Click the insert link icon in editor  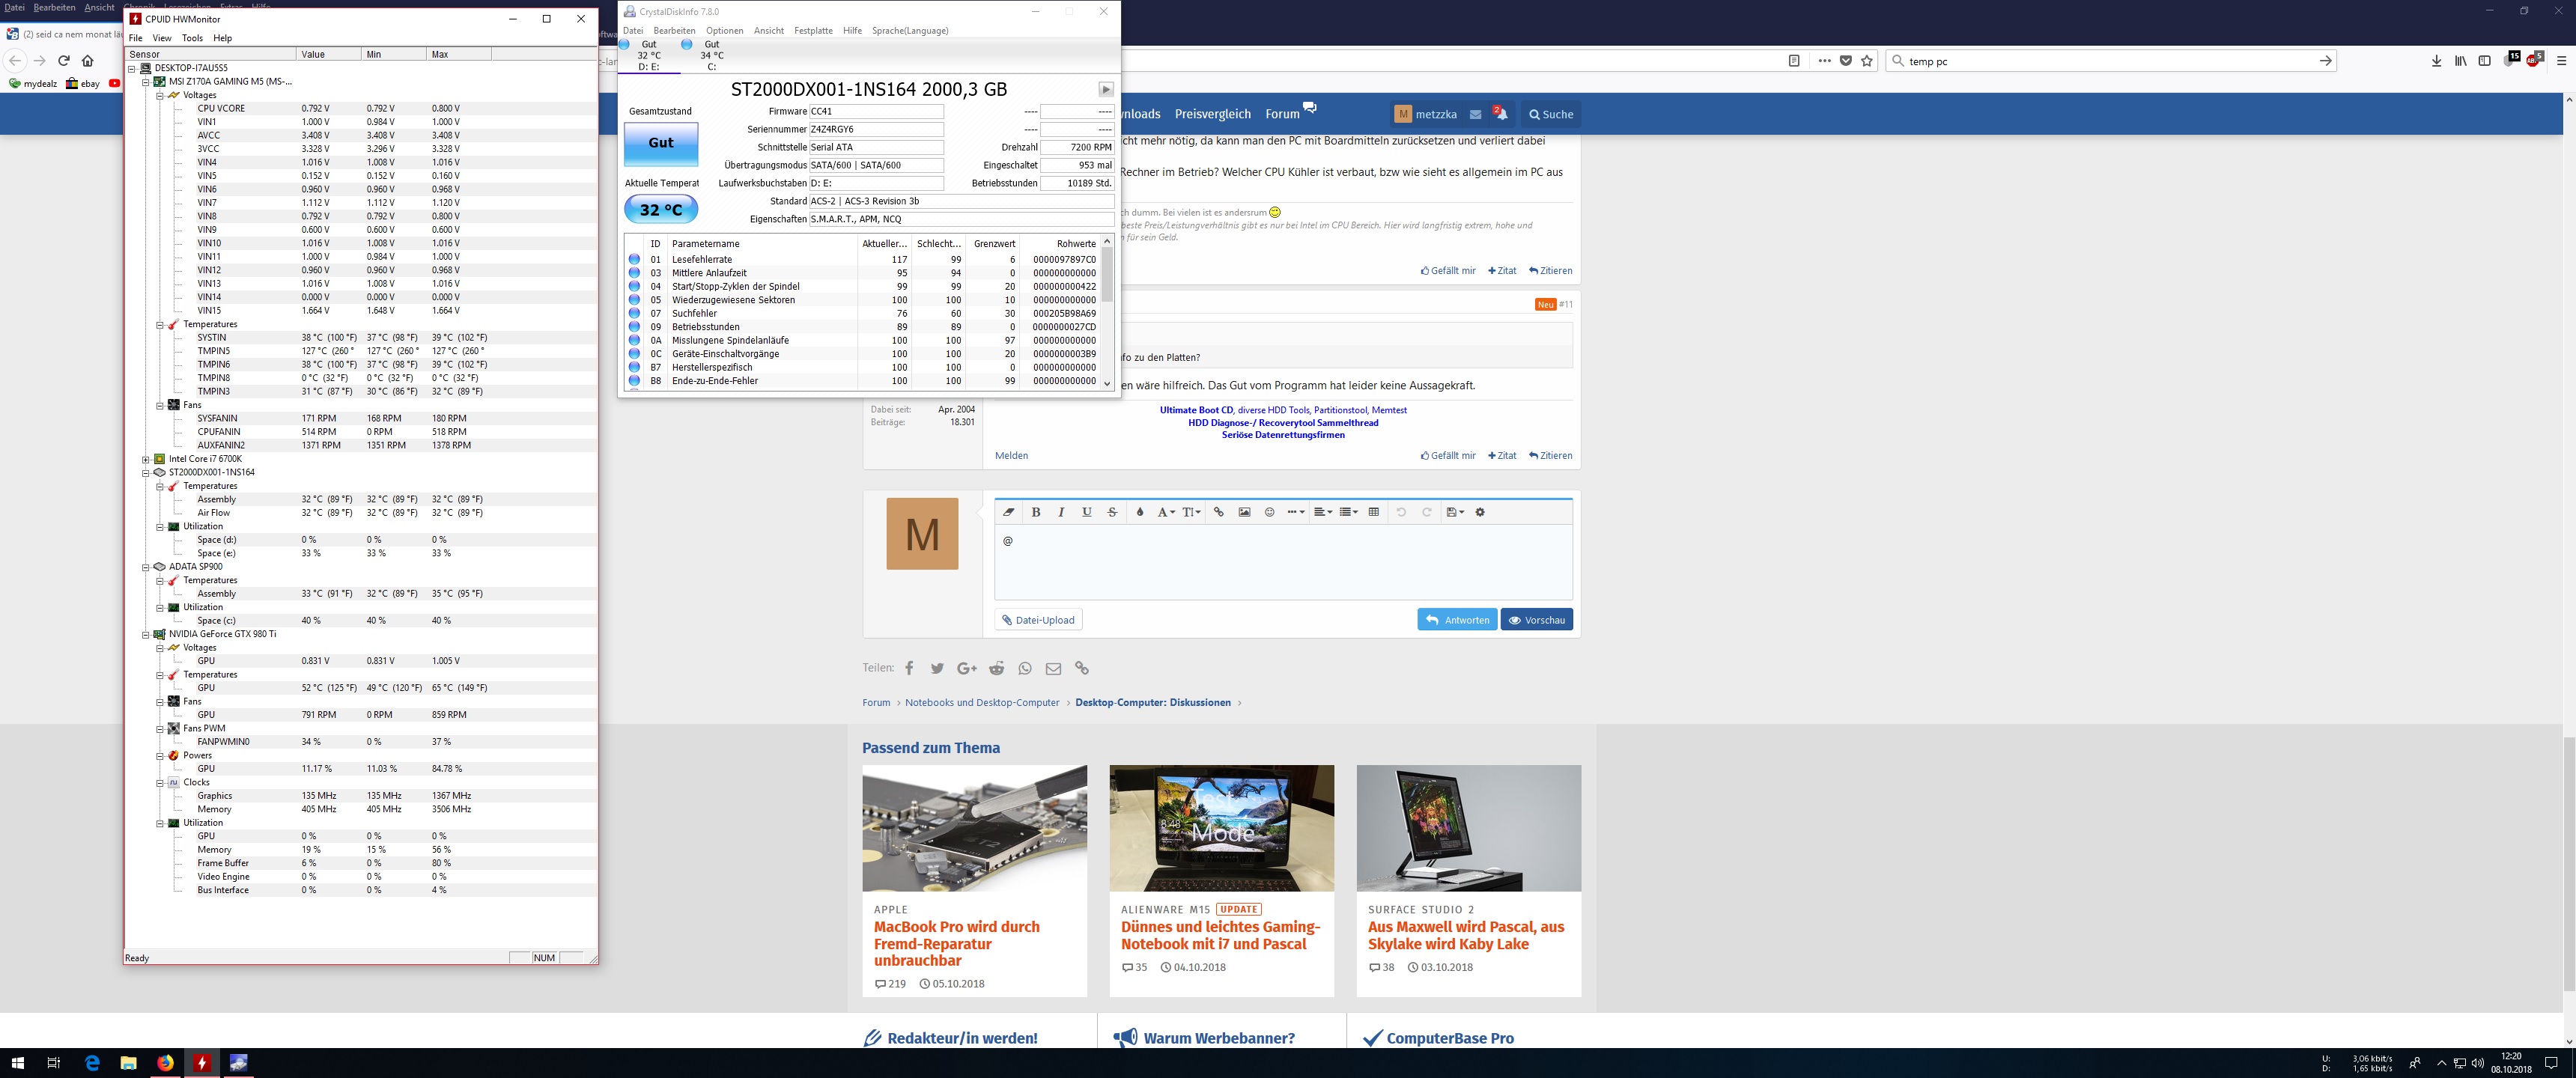[x=1218, y=512]
